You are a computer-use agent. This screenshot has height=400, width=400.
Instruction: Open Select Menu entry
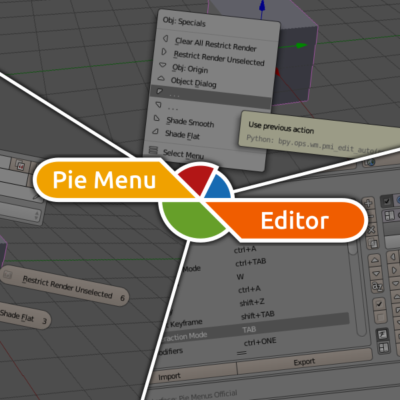(x=183, y=155)
